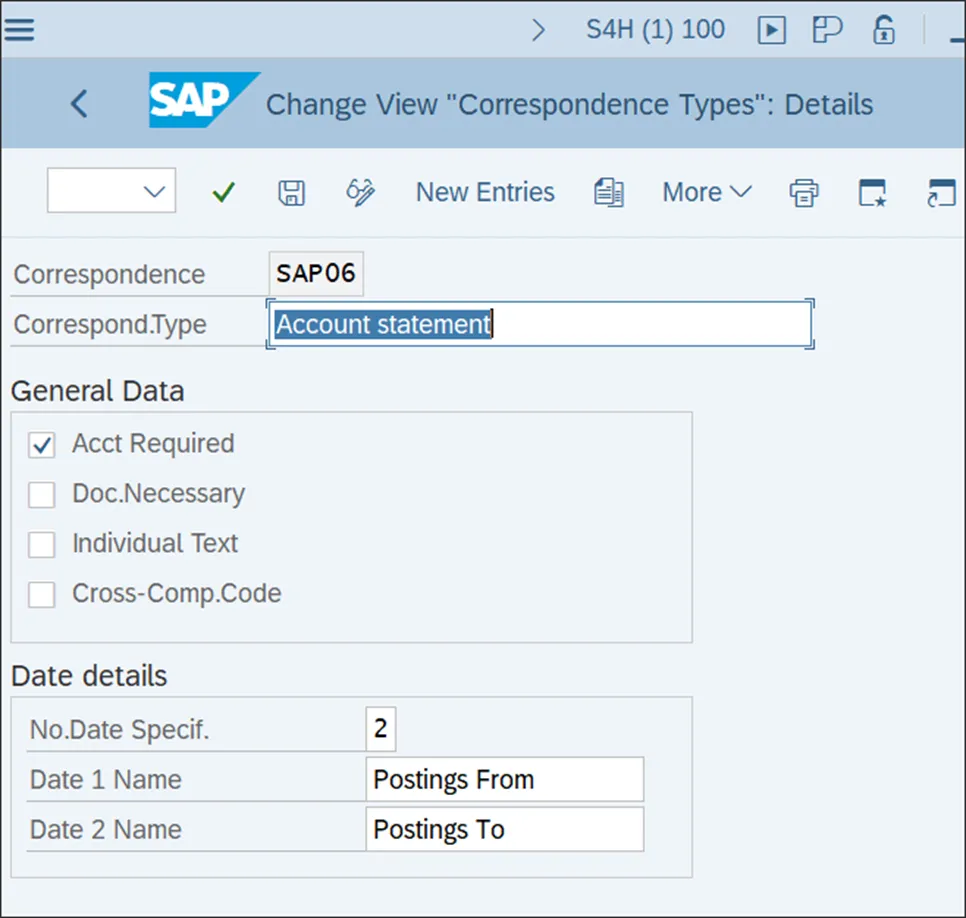Click the green checkmark Enter icon
This screenshot has width=966, height=918.
click(x=224, y=192)
